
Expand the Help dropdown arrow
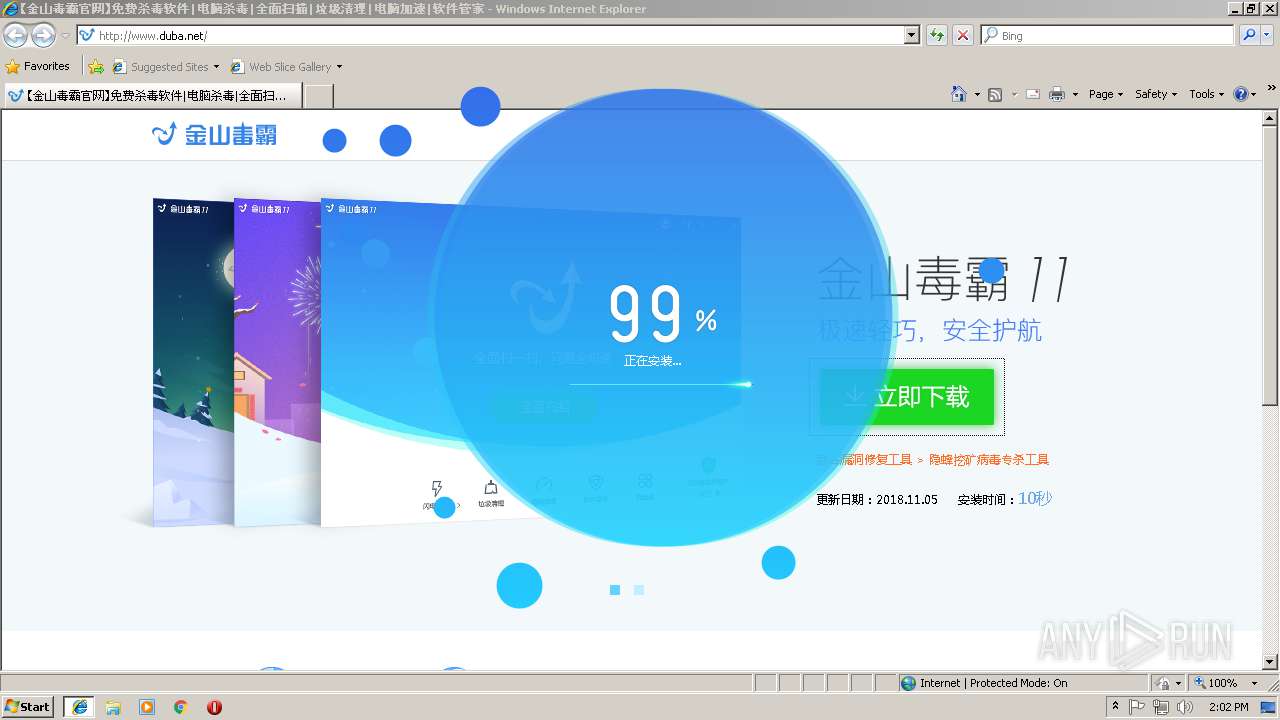pos(1254,94)
